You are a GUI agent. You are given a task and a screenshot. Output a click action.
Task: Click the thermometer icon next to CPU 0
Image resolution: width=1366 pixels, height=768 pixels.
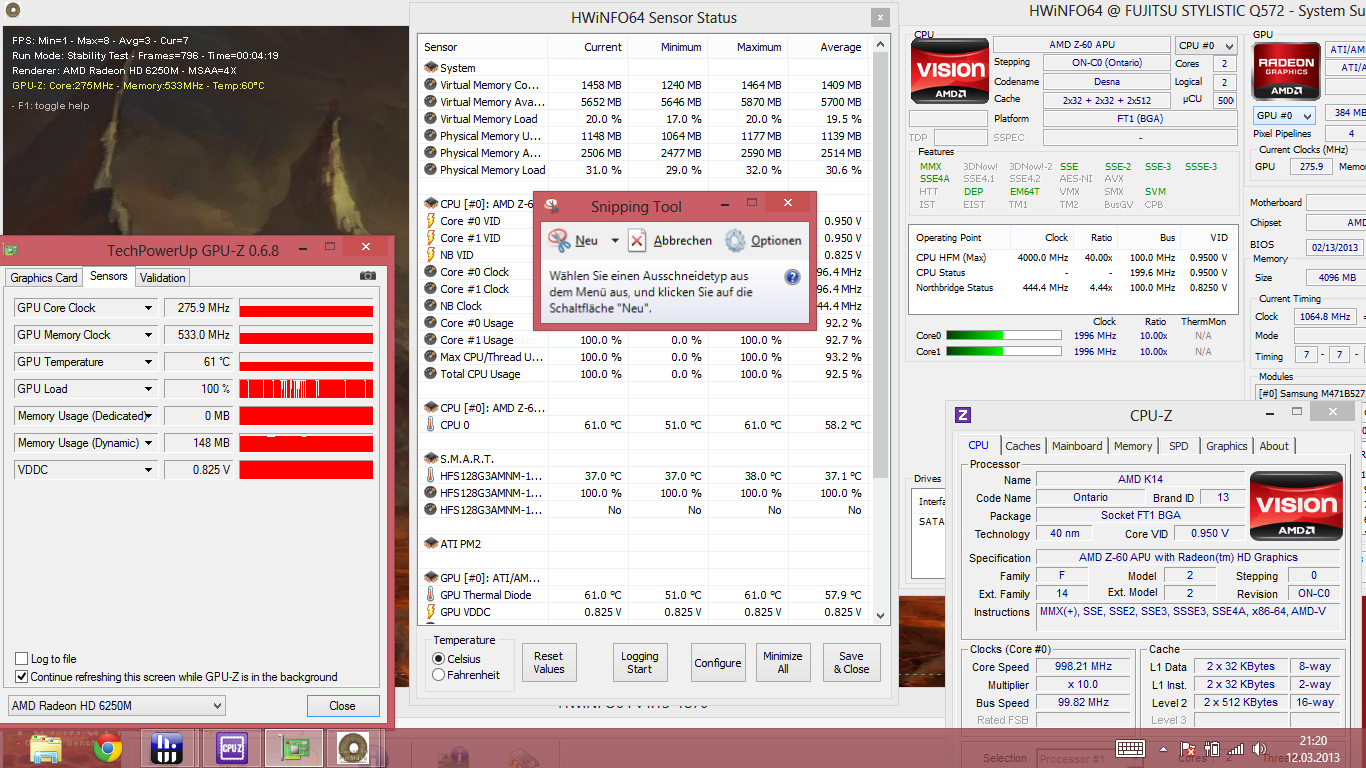point(431,425)
